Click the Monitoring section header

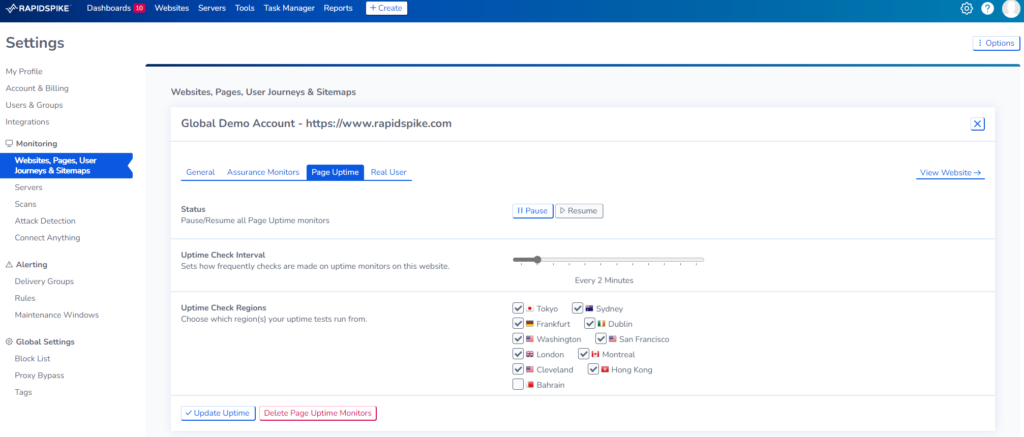point(31,144)
